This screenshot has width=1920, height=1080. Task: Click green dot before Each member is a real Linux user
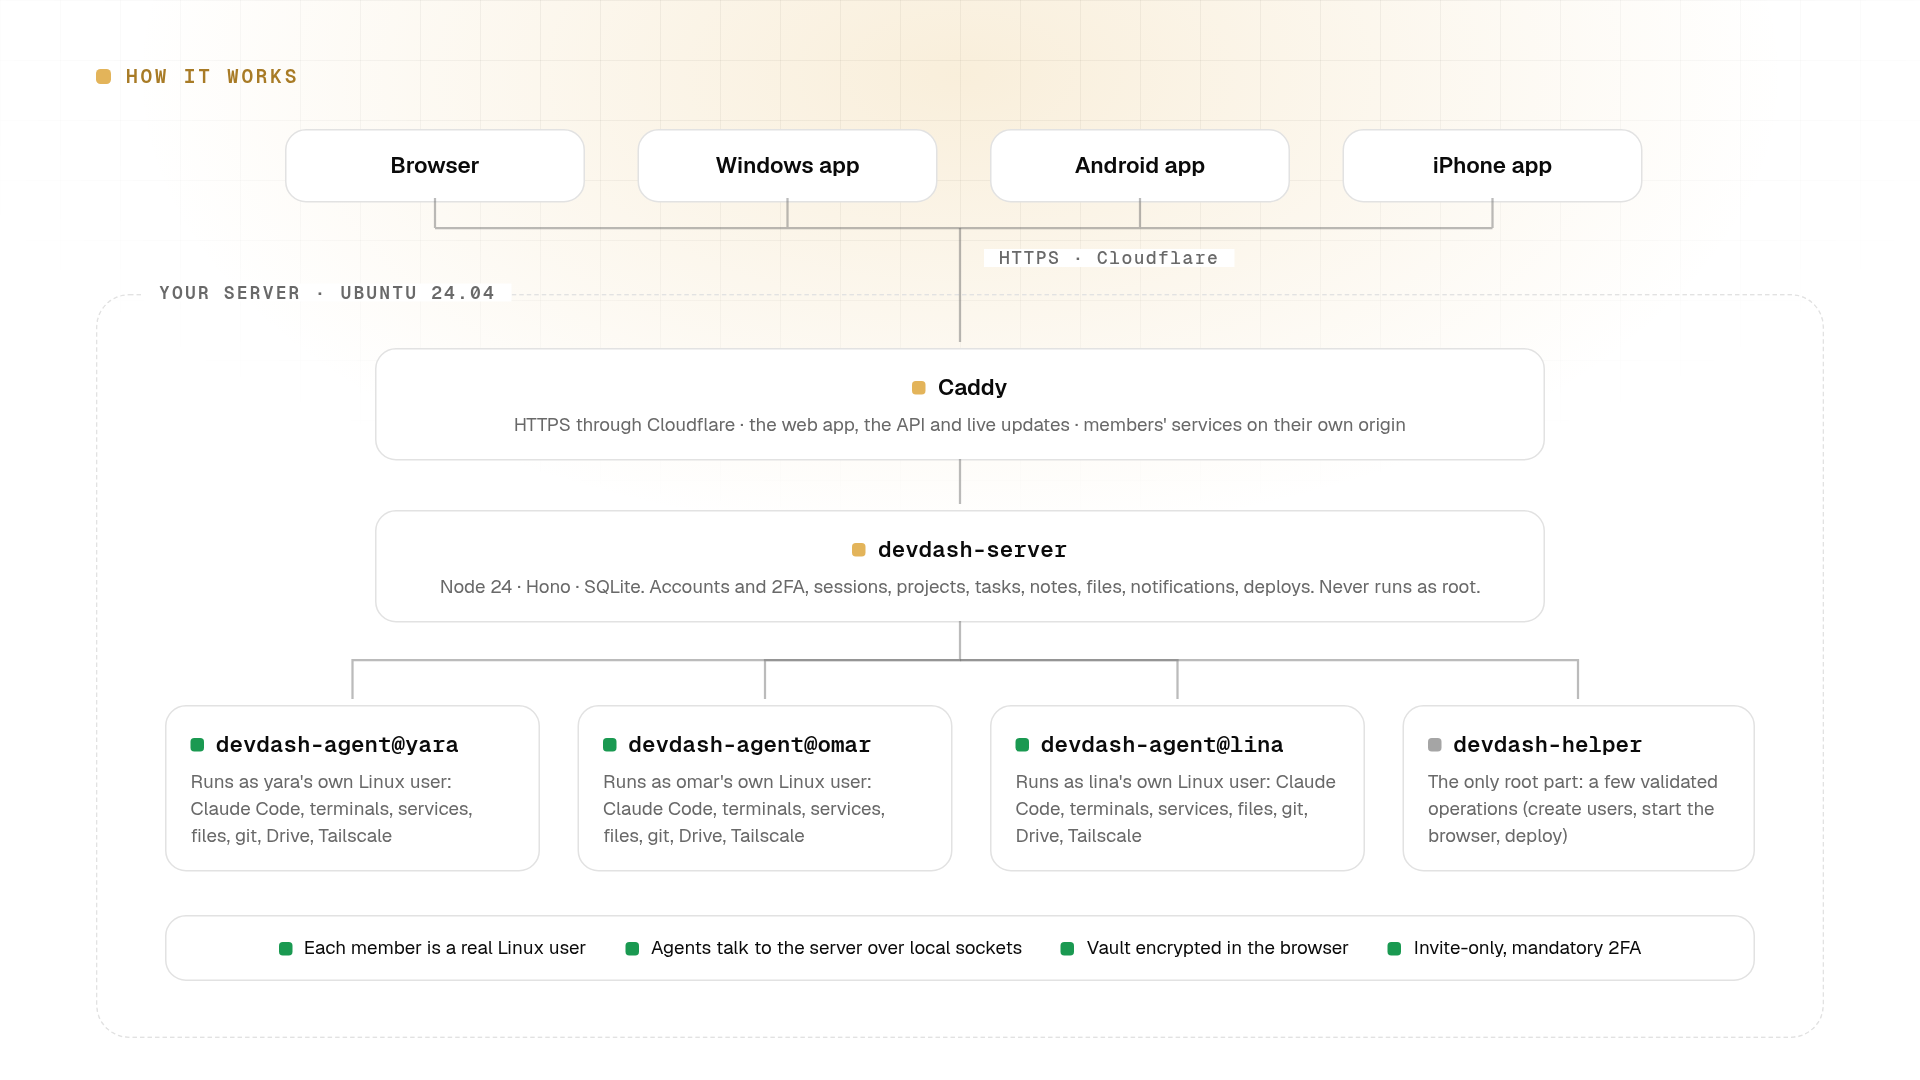tap(286, 949)
